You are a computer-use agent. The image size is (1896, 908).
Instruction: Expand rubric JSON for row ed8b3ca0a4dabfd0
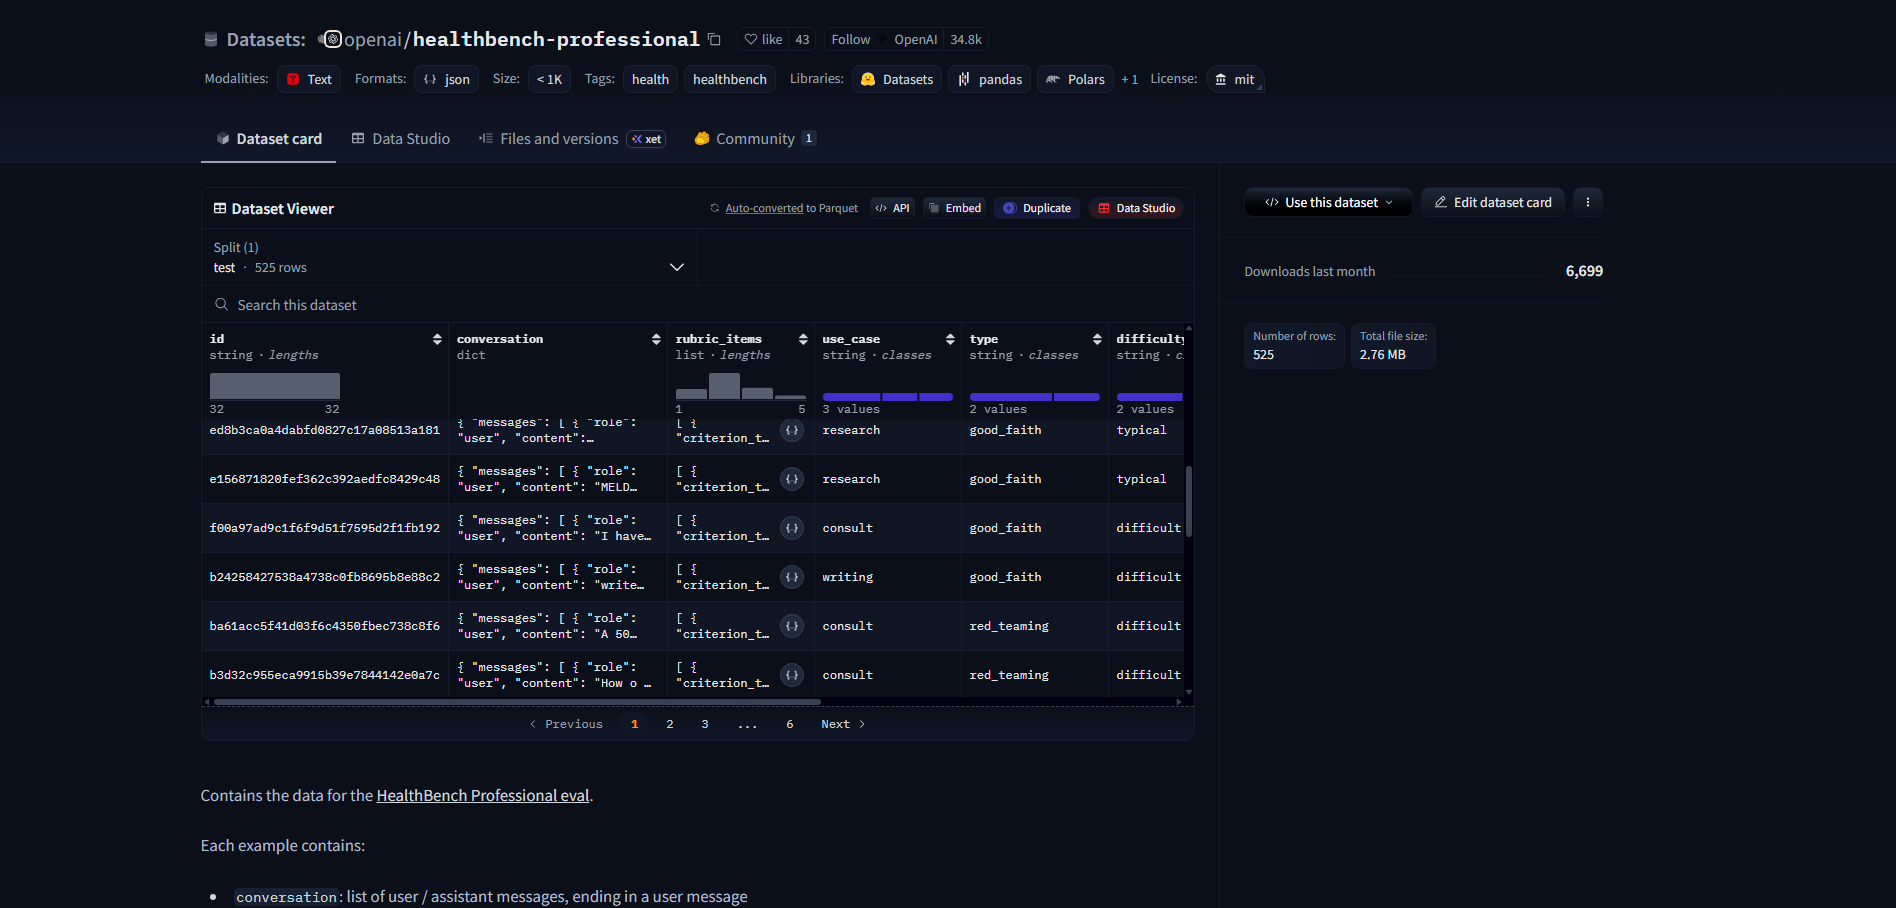pos(792,430)
